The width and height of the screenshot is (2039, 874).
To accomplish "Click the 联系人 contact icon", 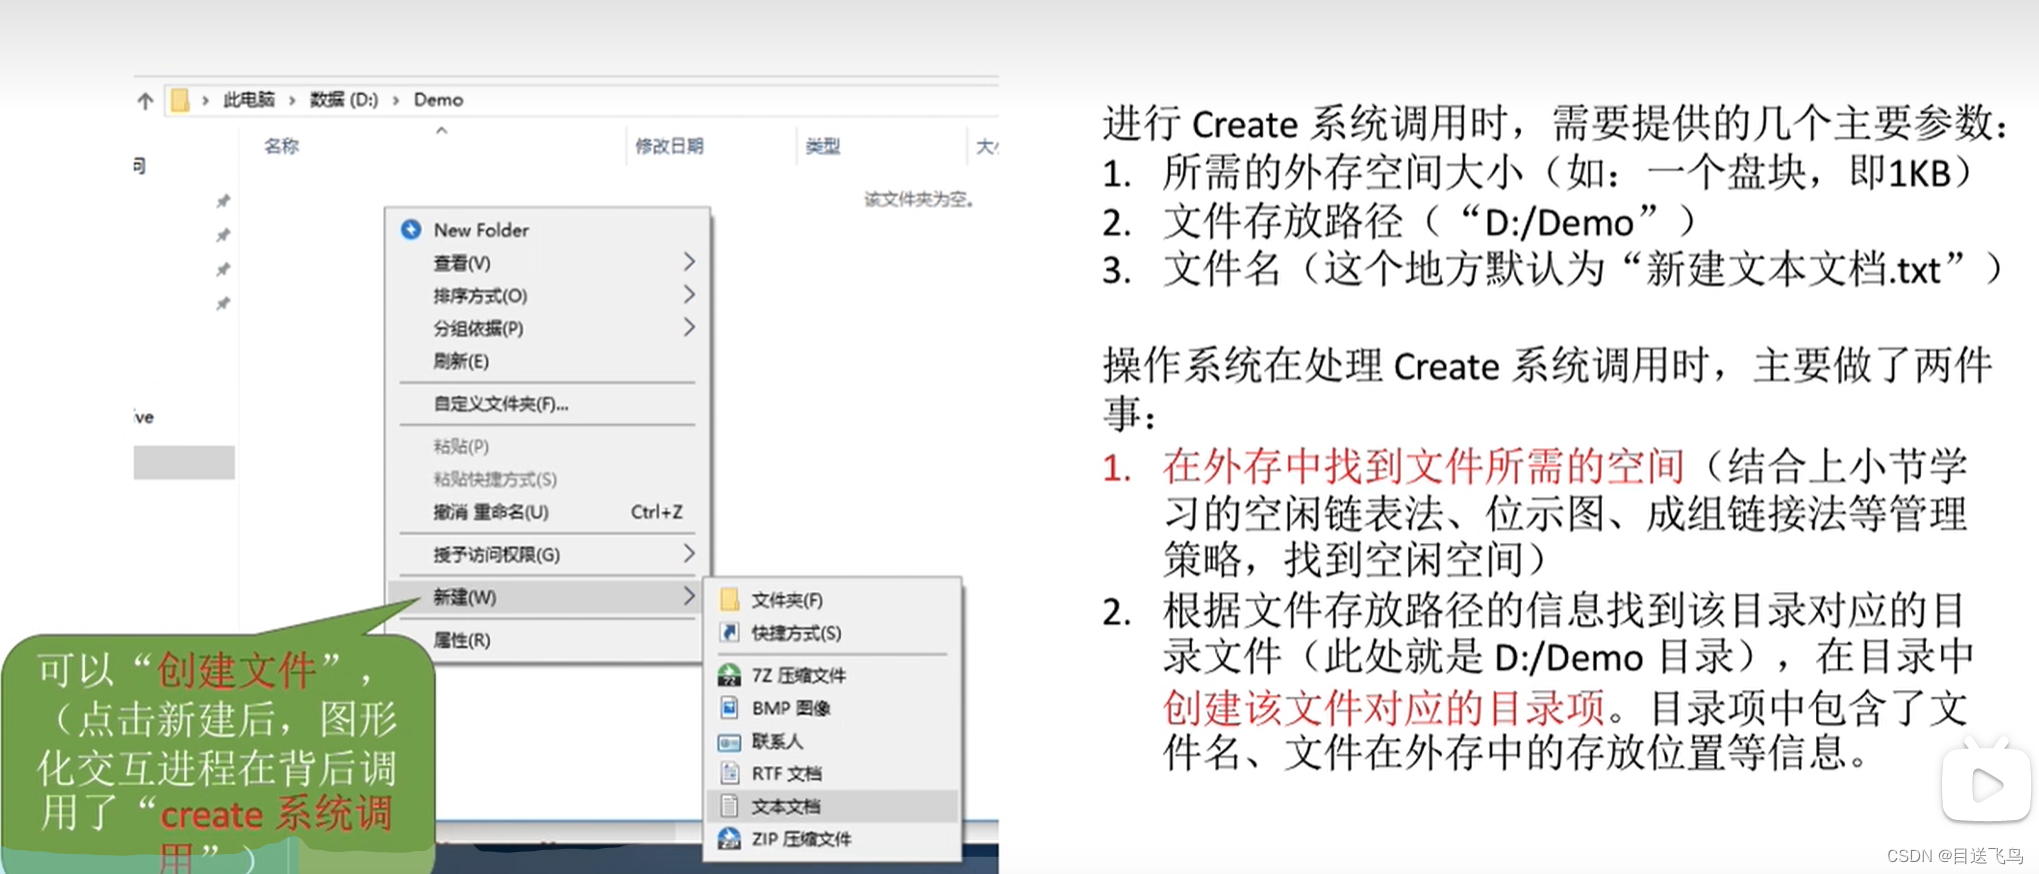I will (x=729, y=741).
